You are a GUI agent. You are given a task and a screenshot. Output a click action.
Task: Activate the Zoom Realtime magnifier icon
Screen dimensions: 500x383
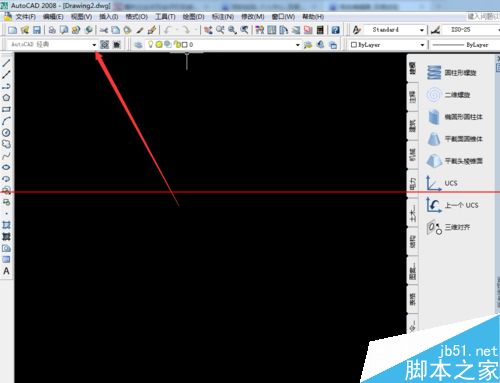click(x=220, y=30)
